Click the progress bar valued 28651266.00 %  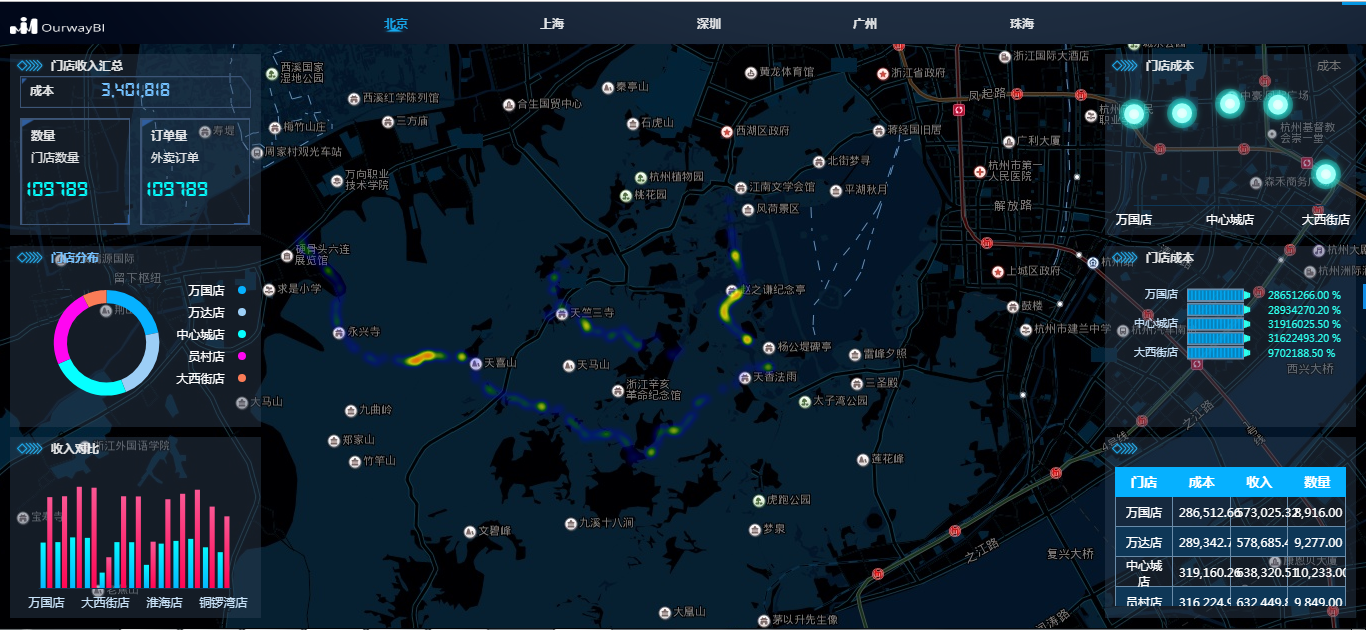point(1217,295)
